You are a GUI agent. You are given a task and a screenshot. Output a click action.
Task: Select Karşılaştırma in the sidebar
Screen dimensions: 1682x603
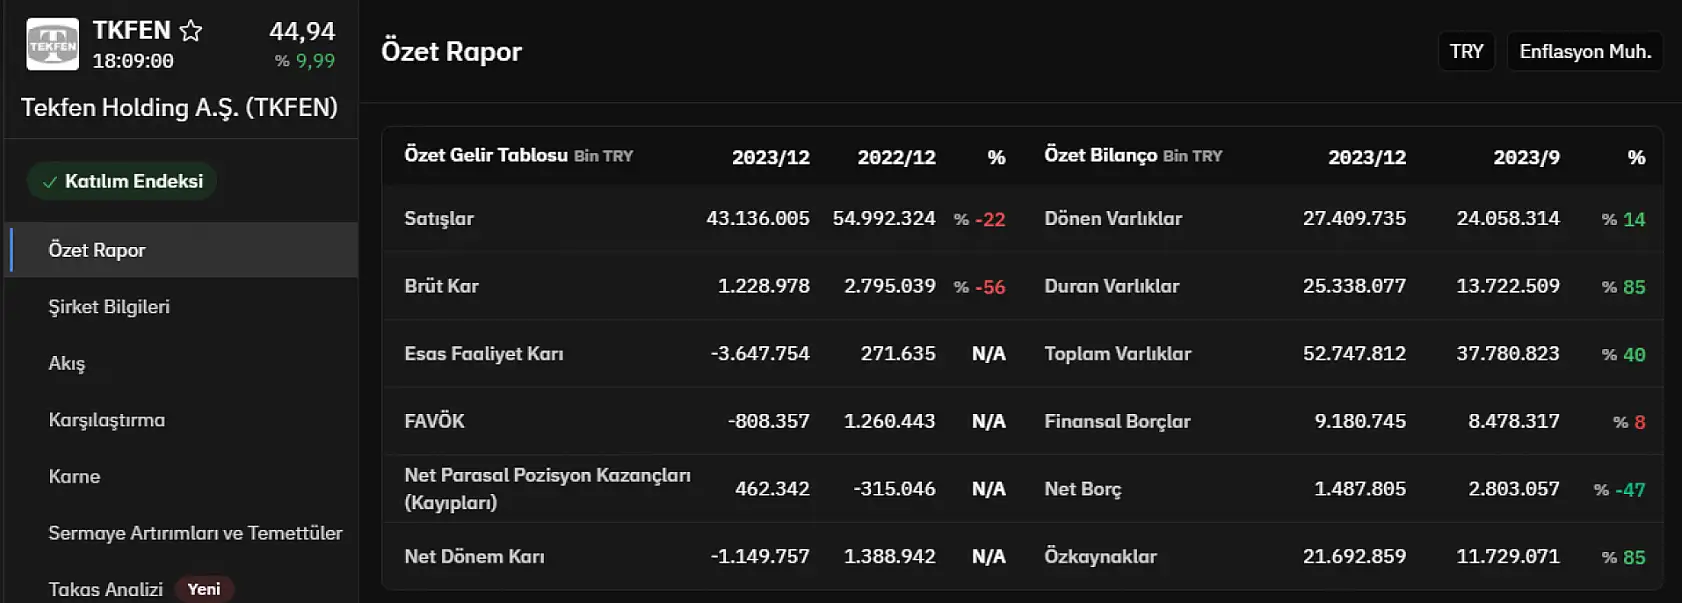point(107,420)
